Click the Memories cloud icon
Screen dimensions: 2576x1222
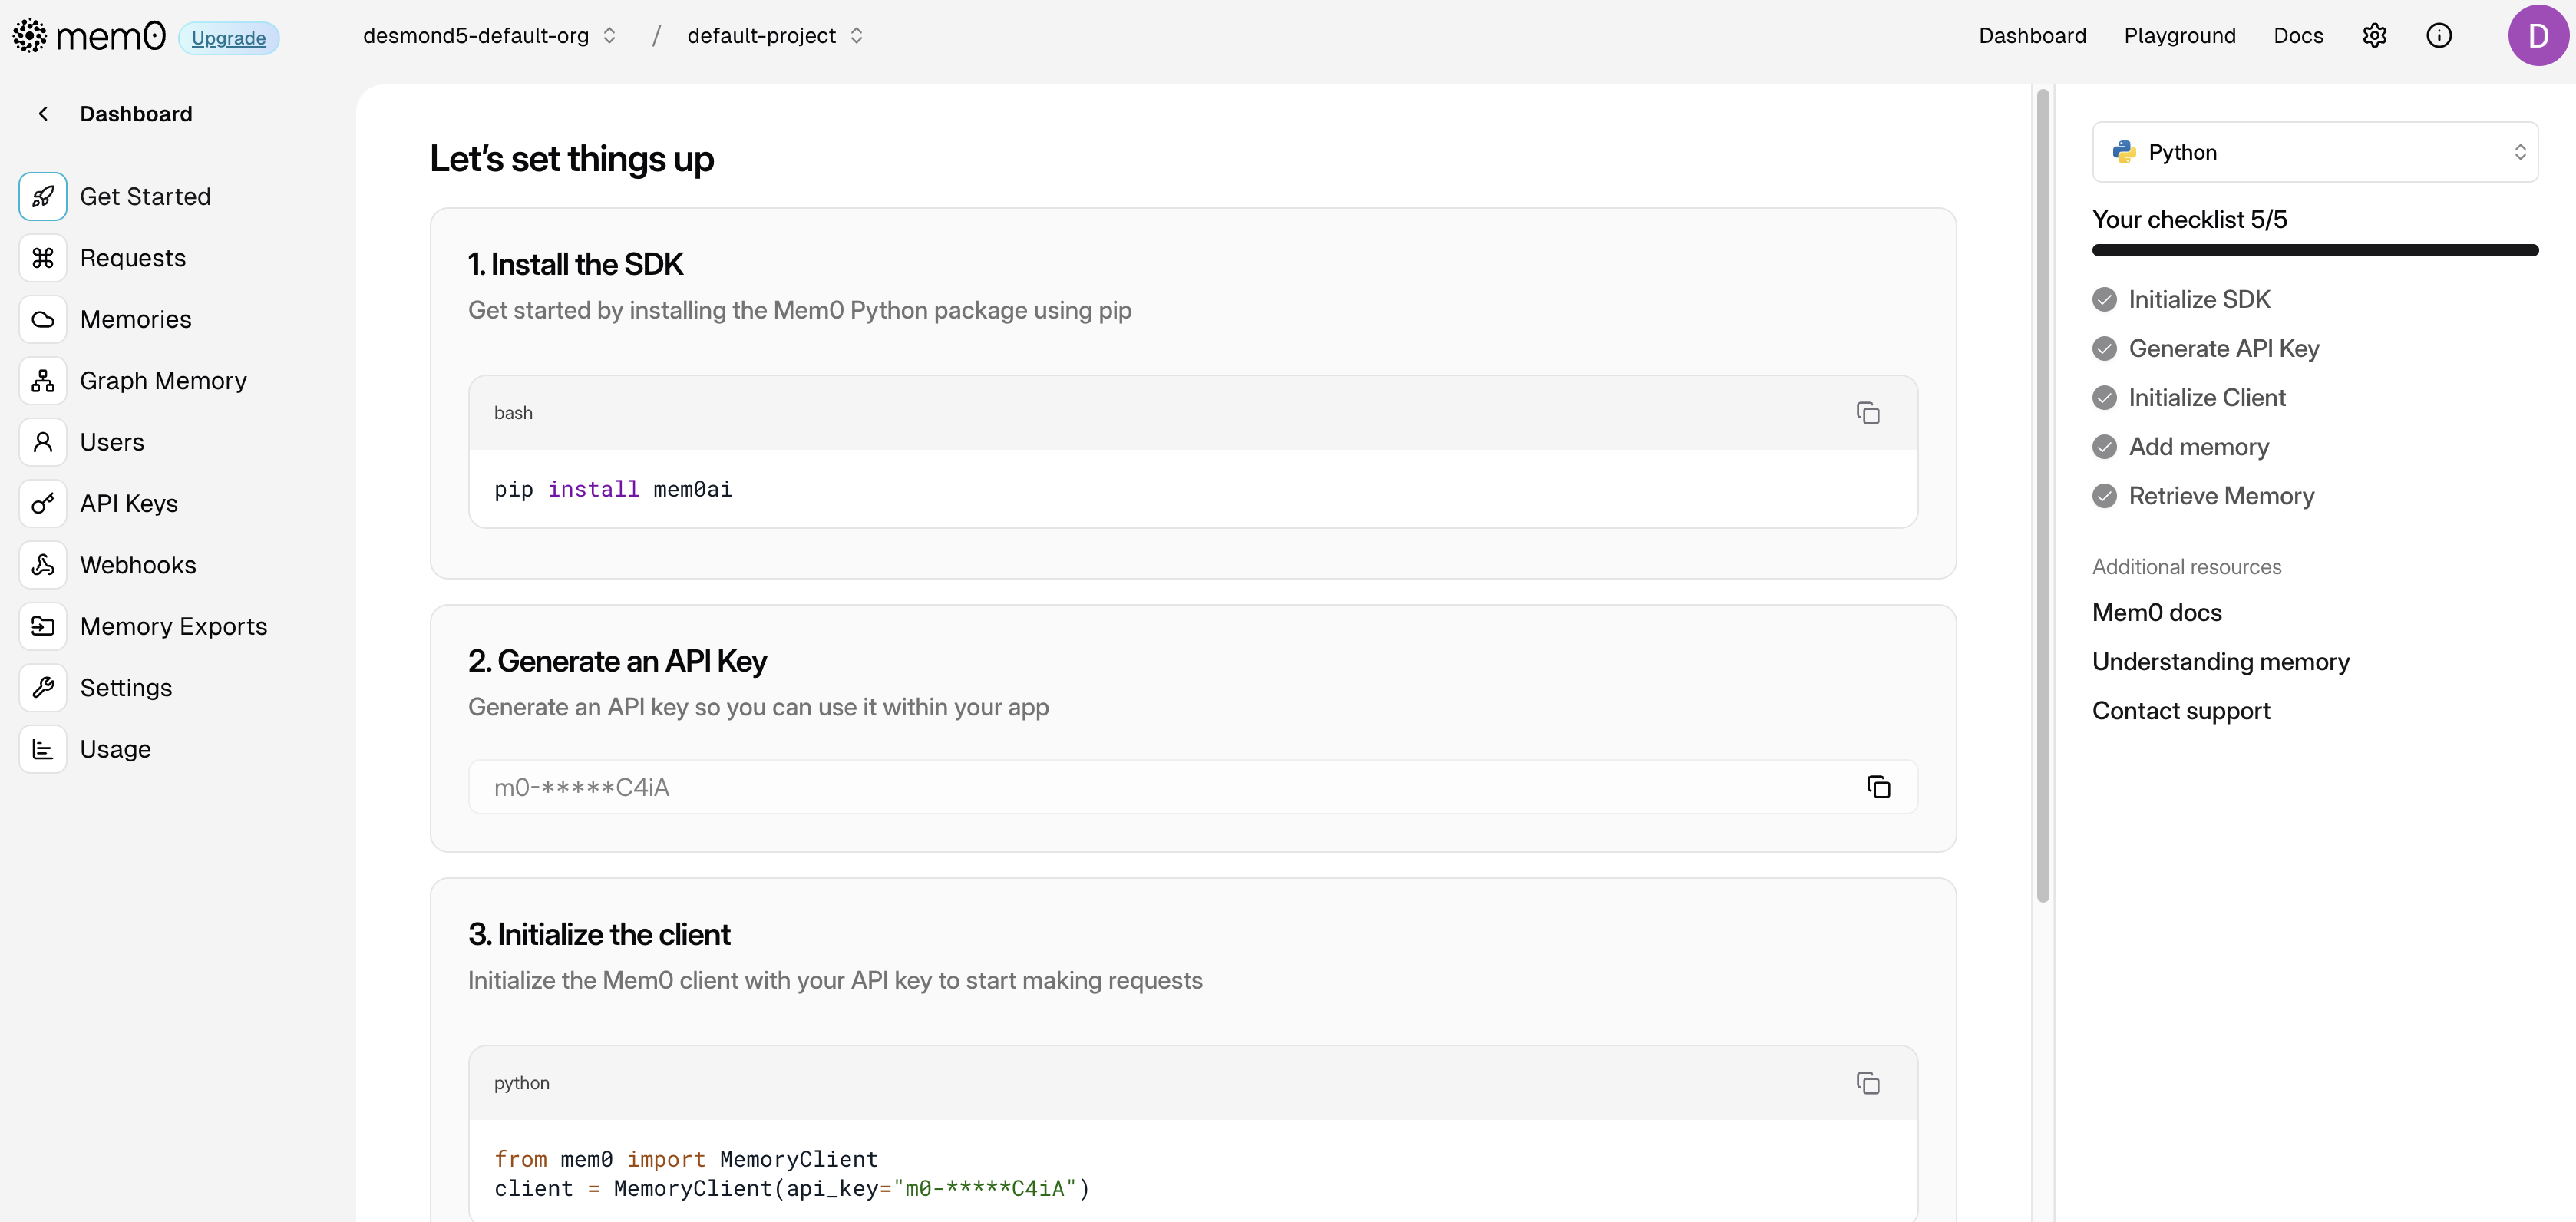pos(43,319)
